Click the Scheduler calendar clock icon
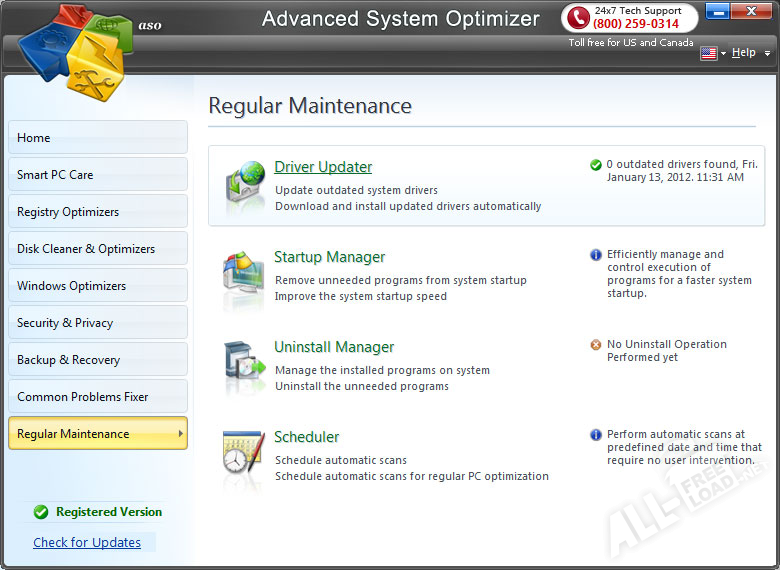Viewport: 780px width, 570px height. click(243, 457)
